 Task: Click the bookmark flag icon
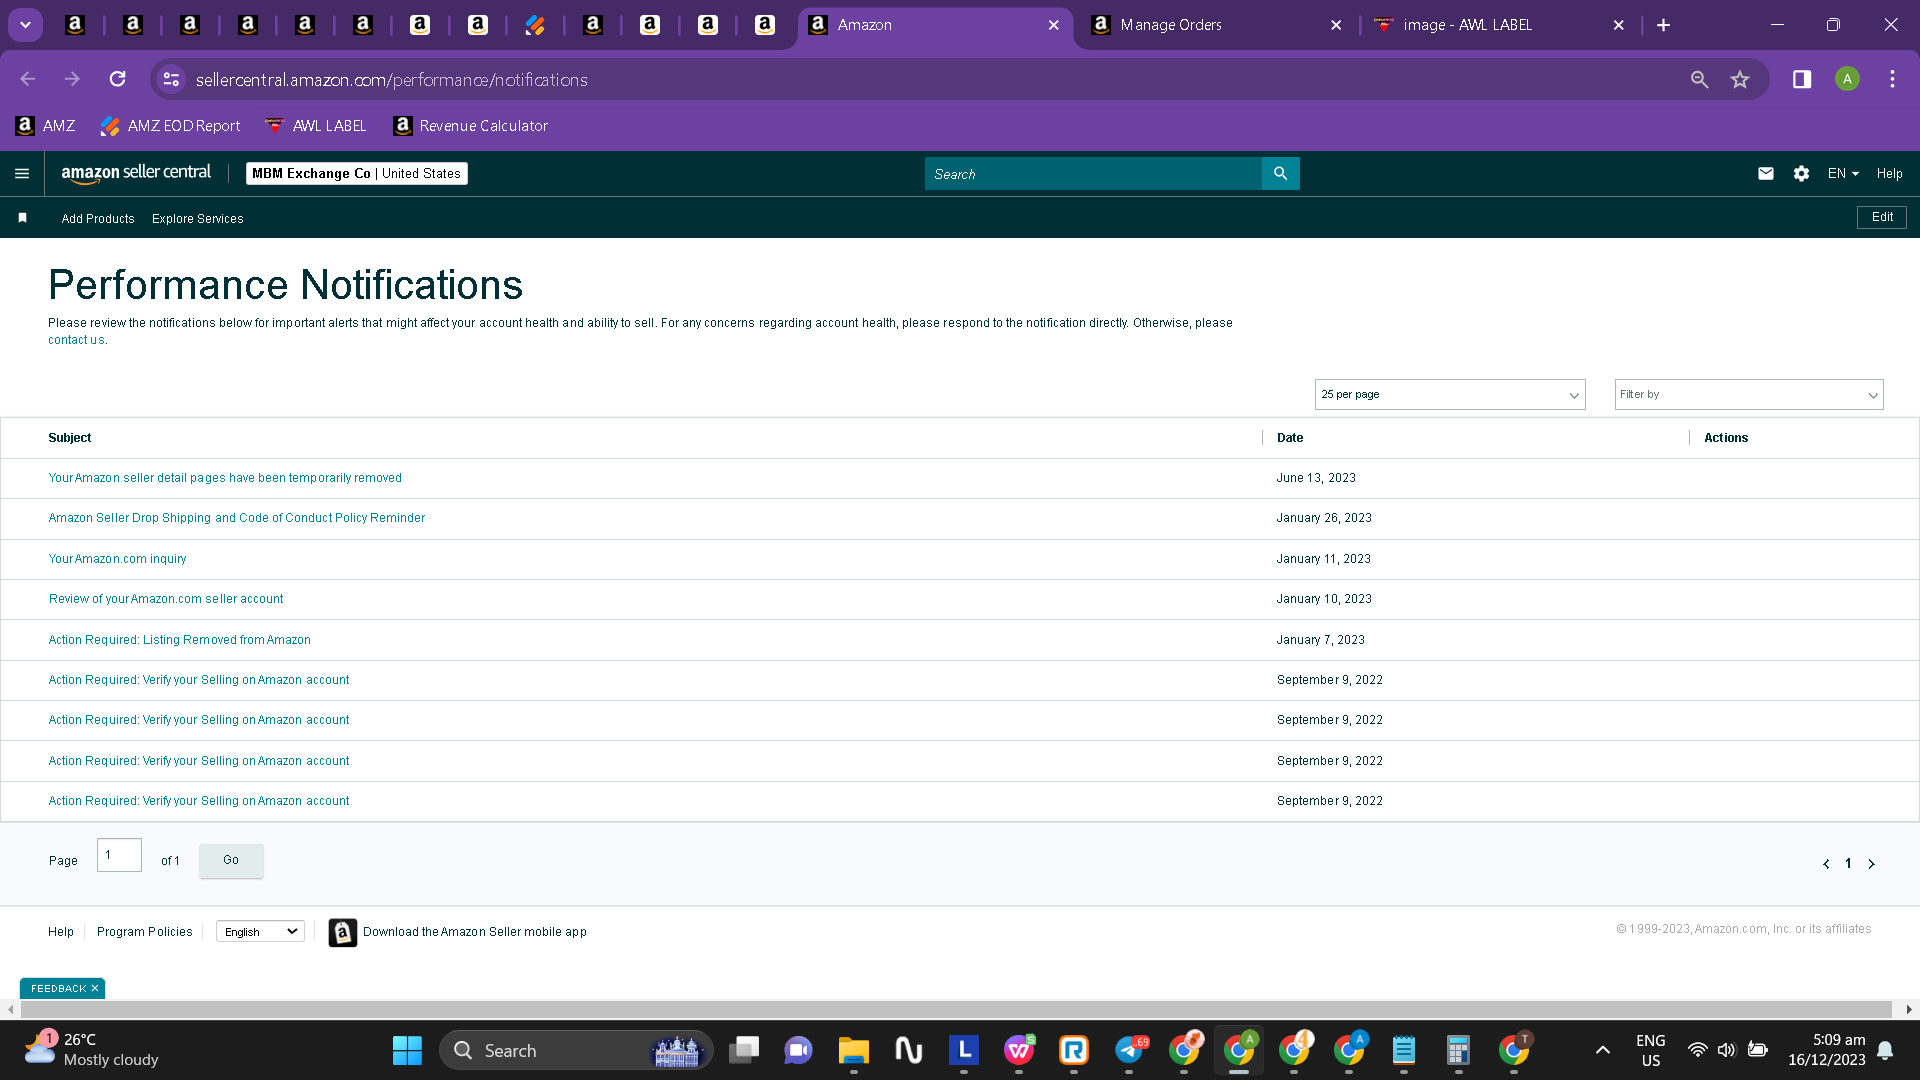22,218
